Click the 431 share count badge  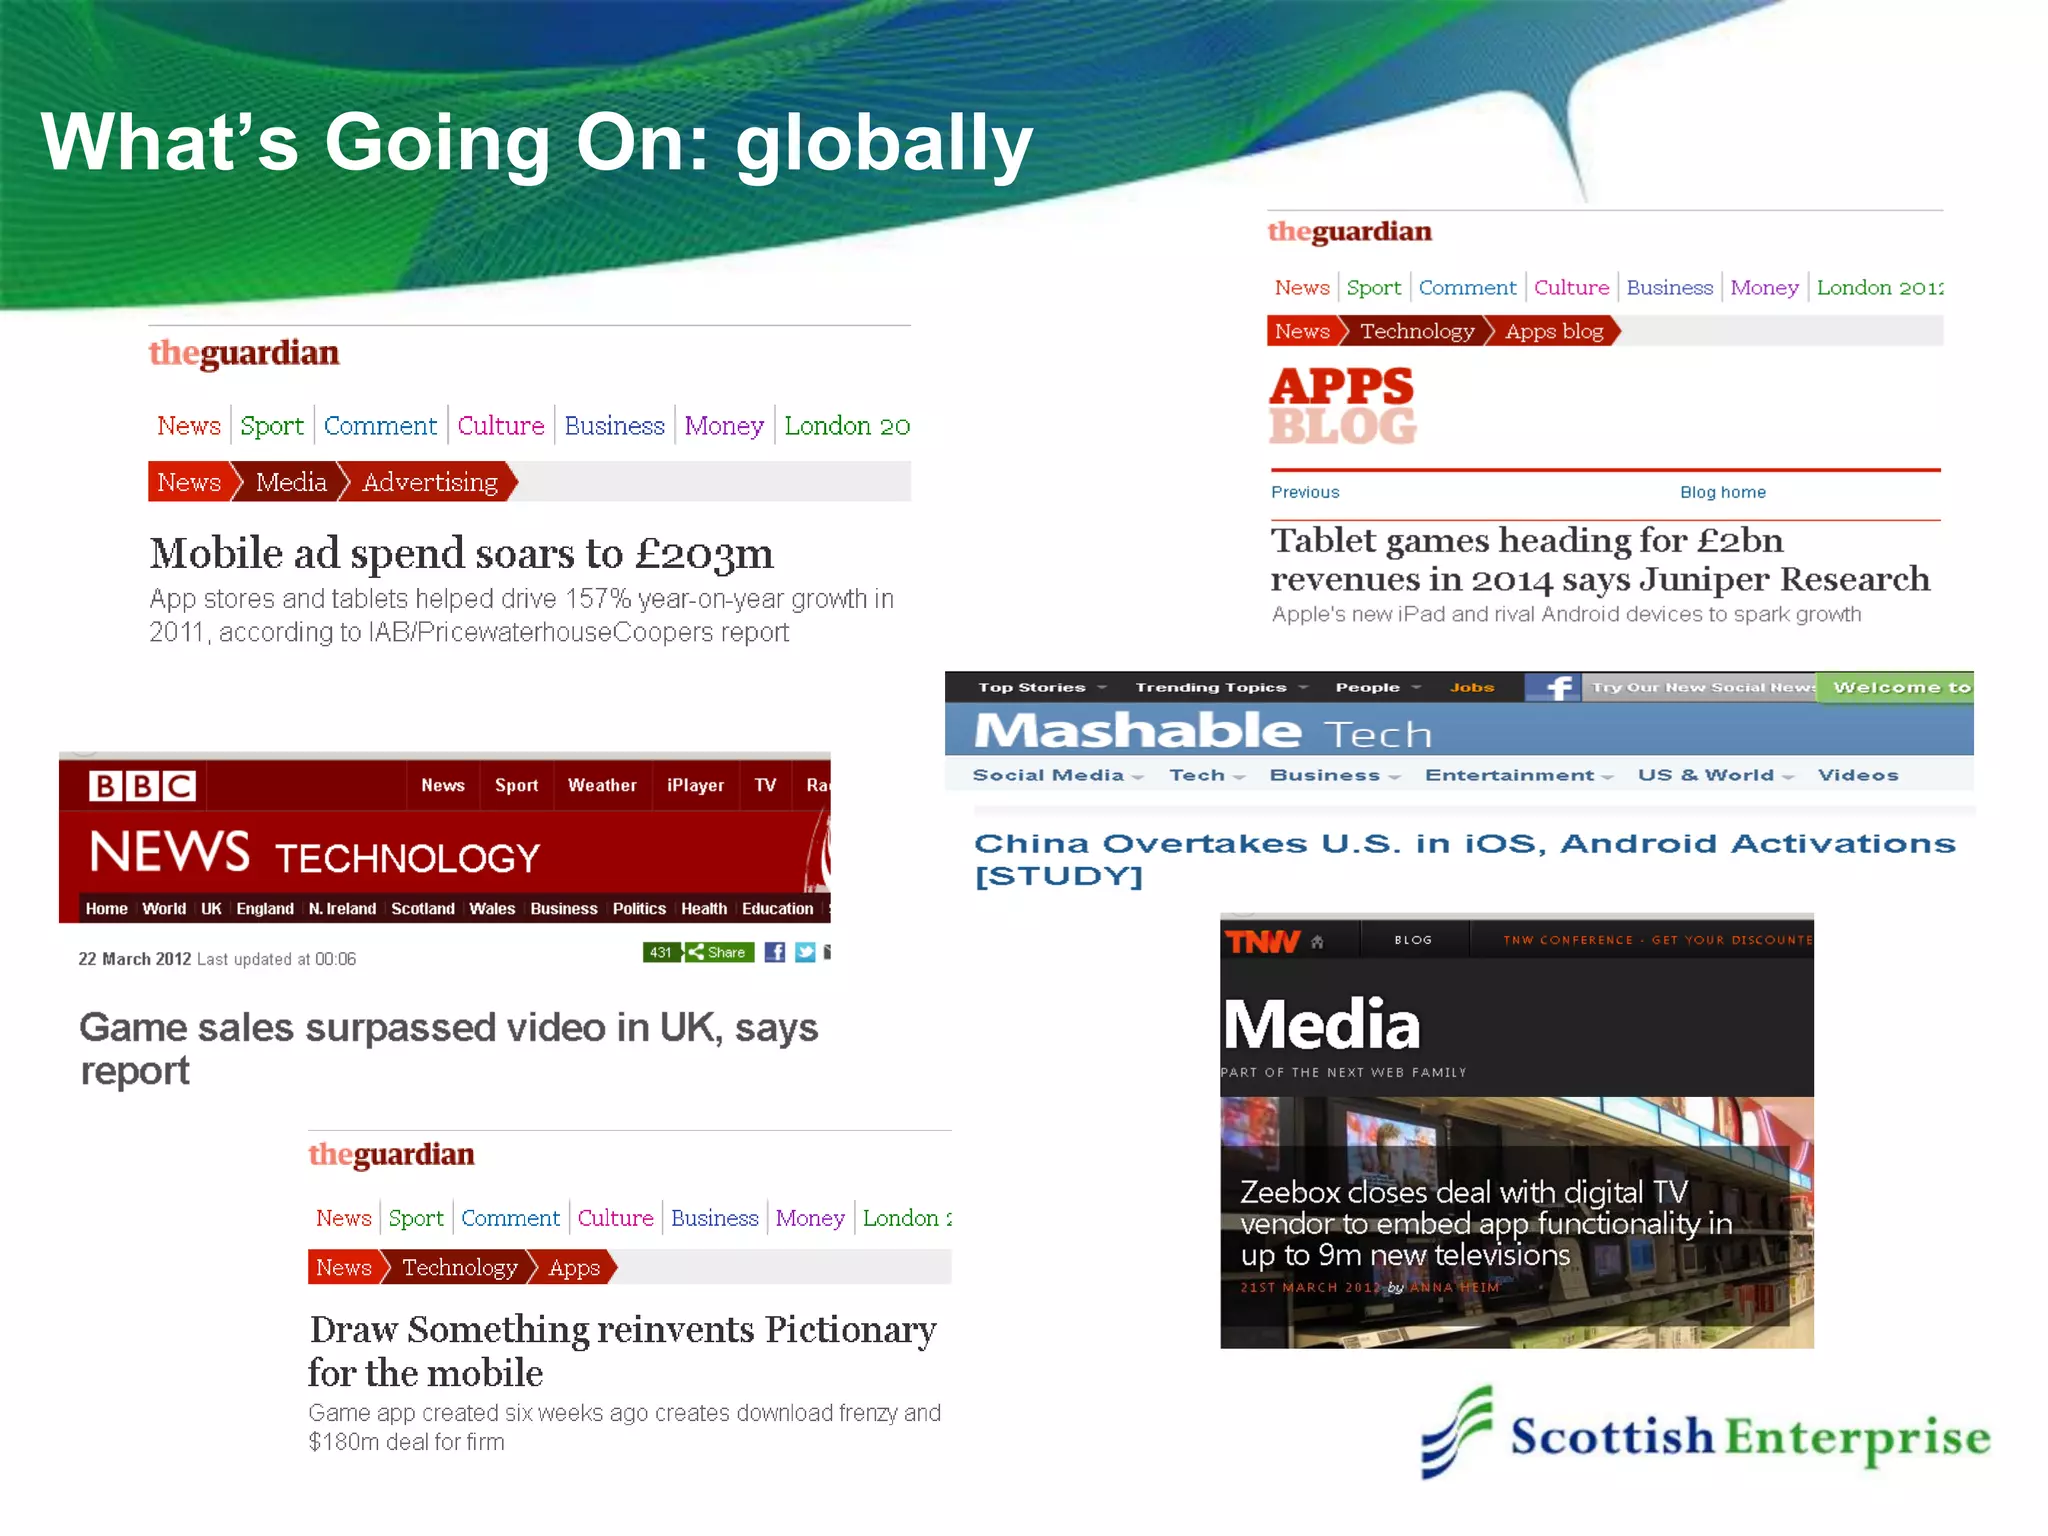coord(662,953)
